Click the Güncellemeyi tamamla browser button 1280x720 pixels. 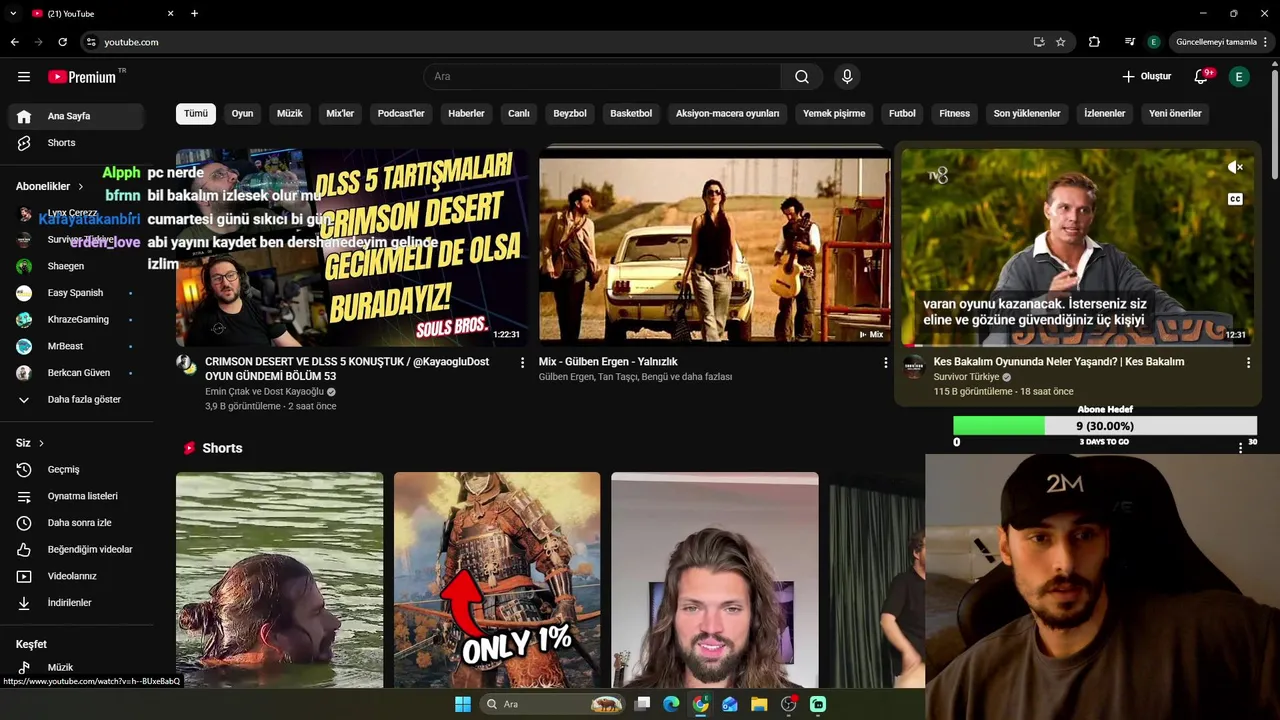click(1216, 42)
